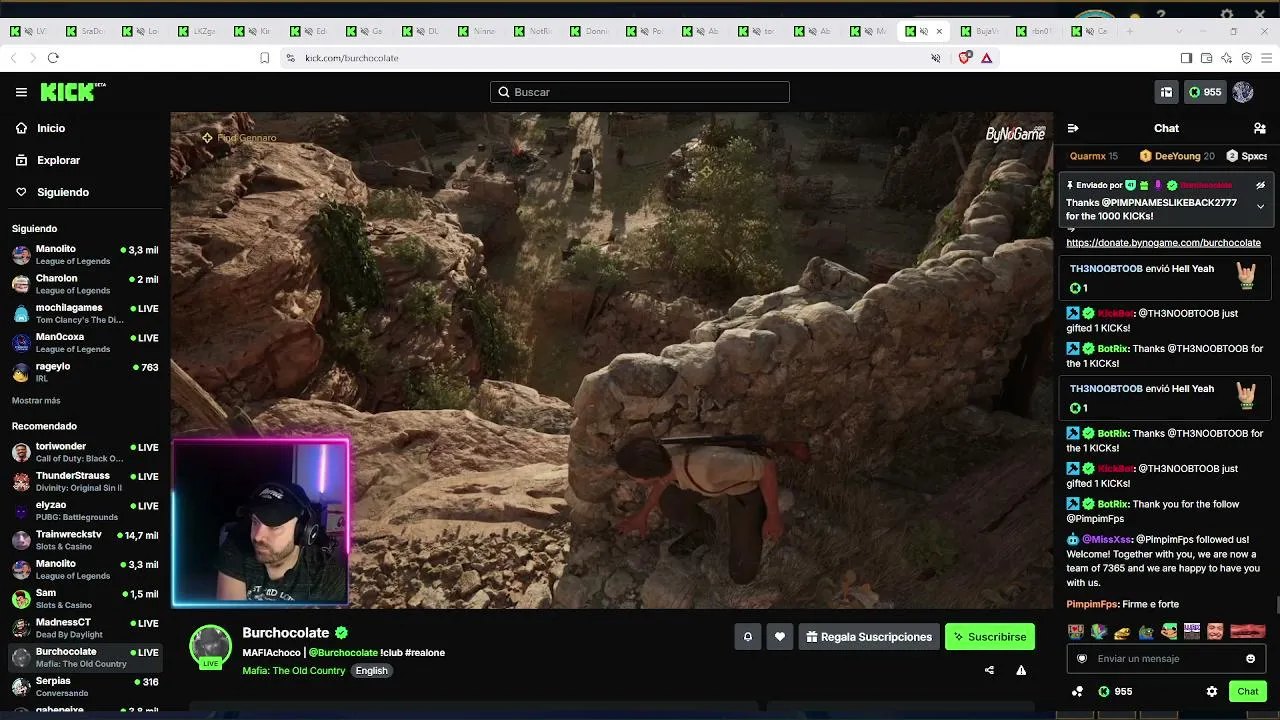Open elyzao channel from Recomendado
The image size is (1280, 720).
click(85, 511)
